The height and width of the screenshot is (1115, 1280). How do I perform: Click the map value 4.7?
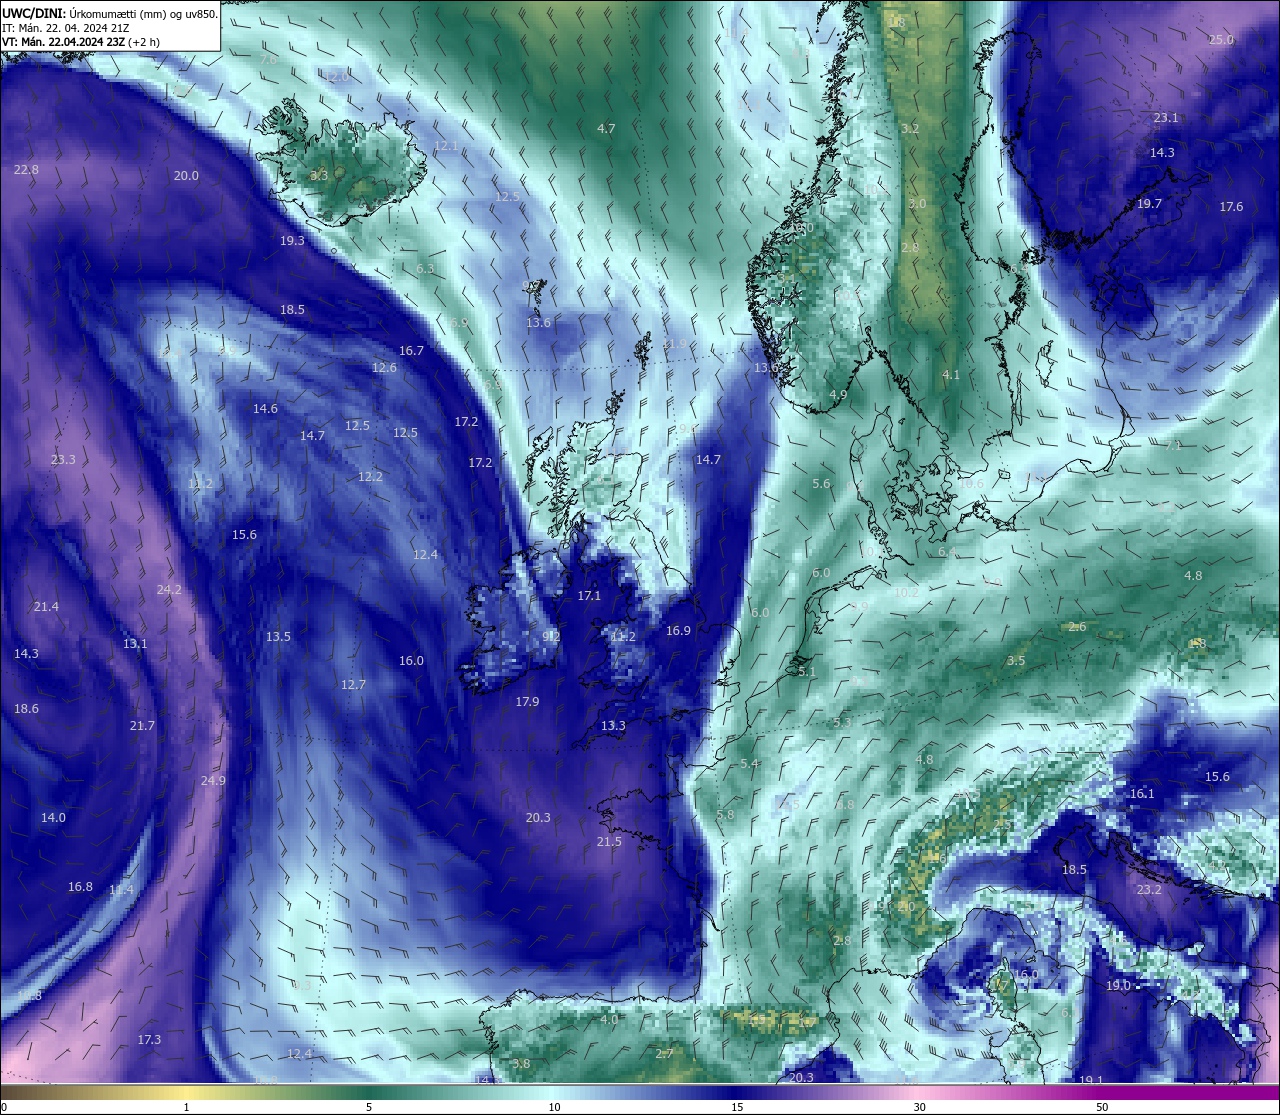pos(606,129)
